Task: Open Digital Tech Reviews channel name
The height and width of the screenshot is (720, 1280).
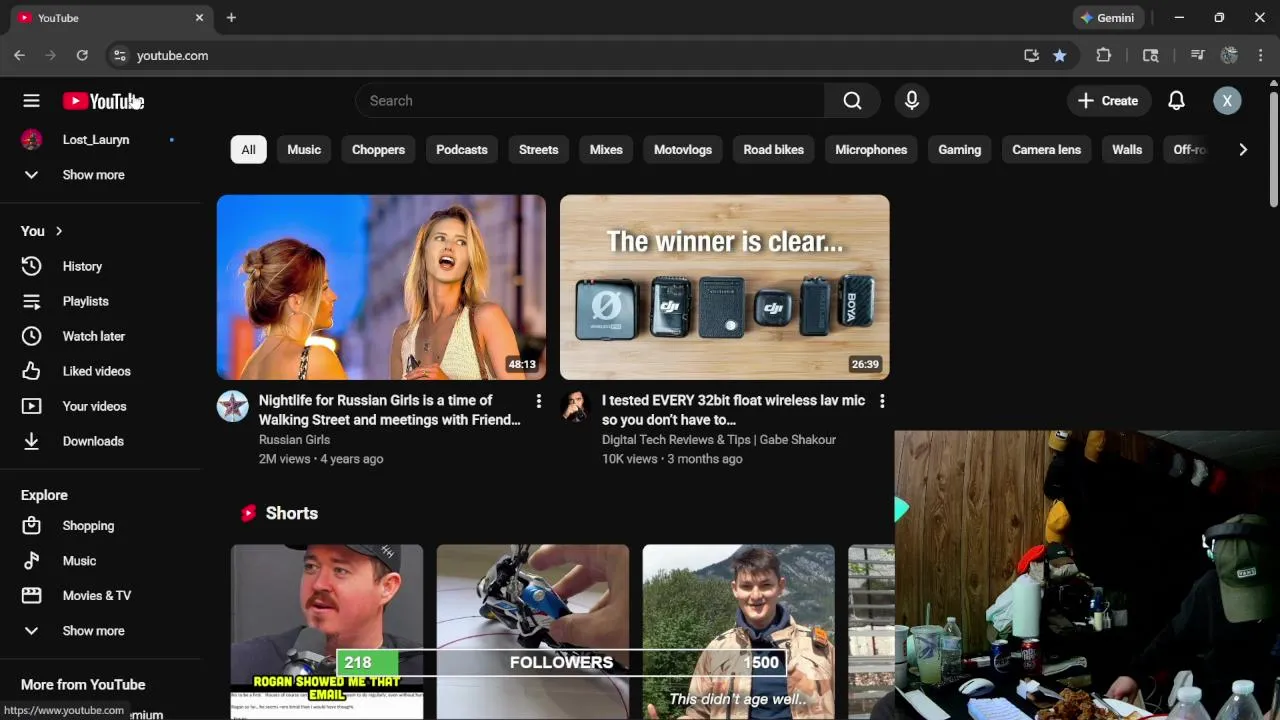Action: (x=719, y=439)
